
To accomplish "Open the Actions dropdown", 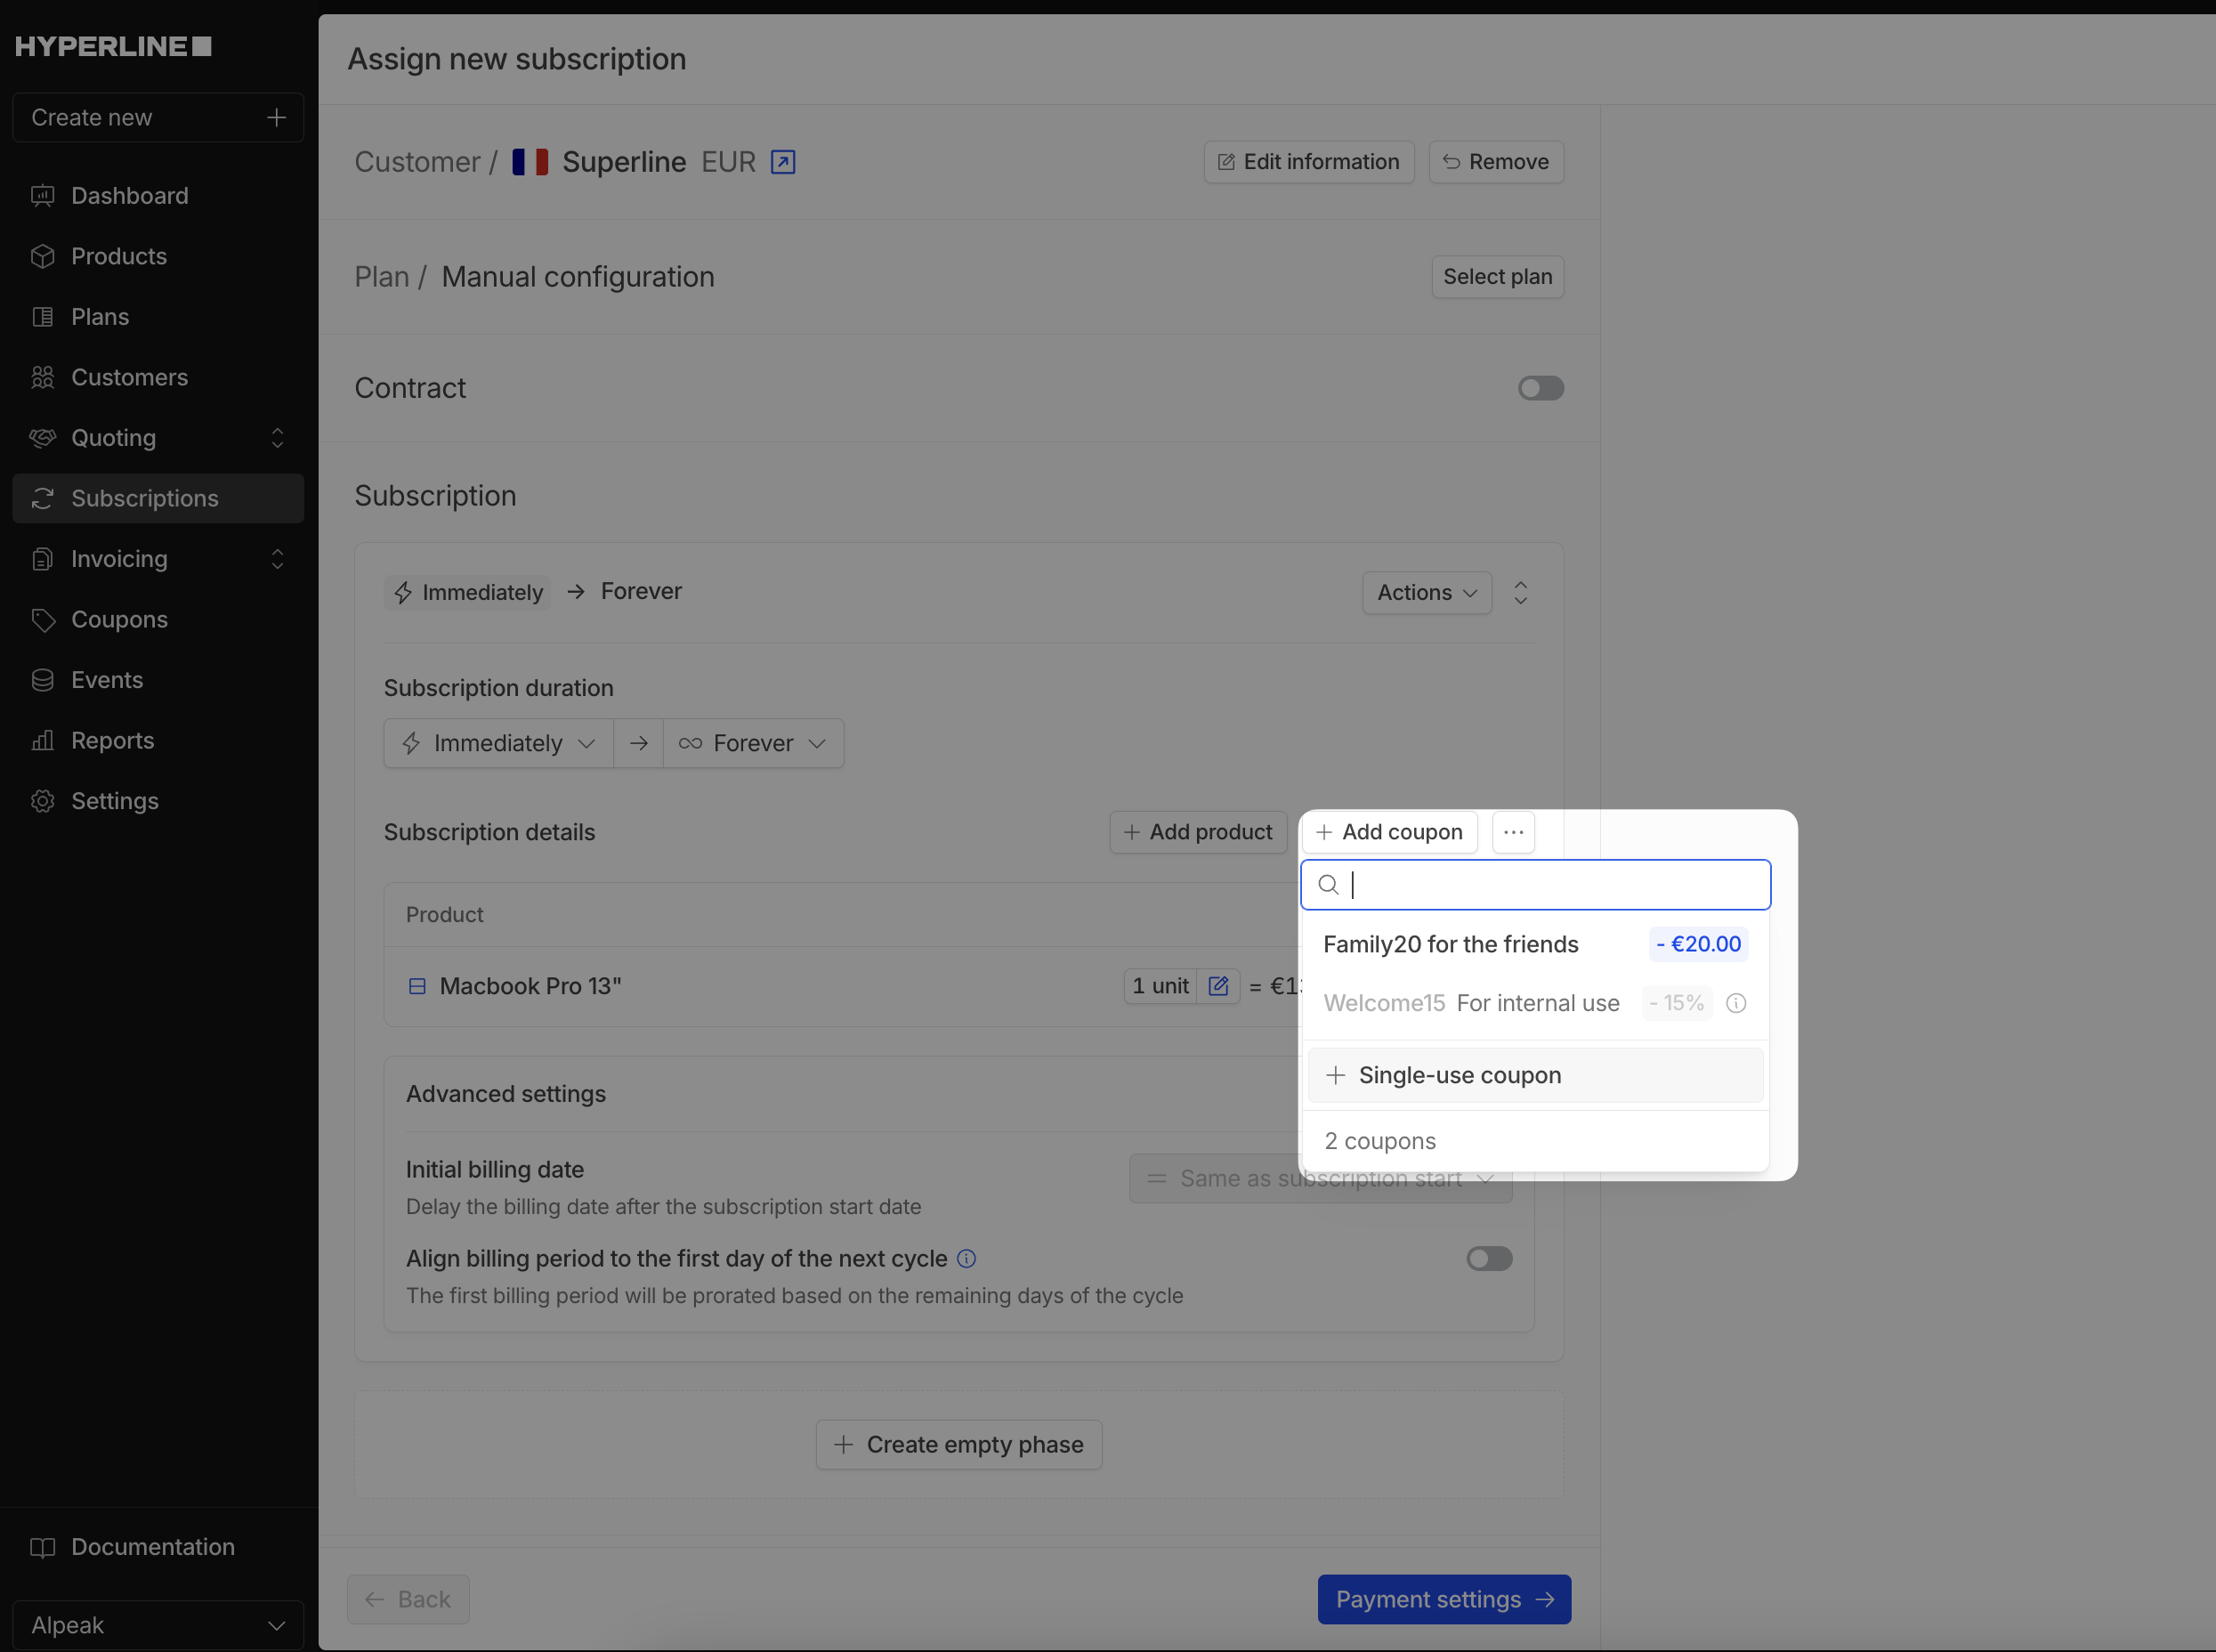I will pyautogui.click(x=1426, y=593).
